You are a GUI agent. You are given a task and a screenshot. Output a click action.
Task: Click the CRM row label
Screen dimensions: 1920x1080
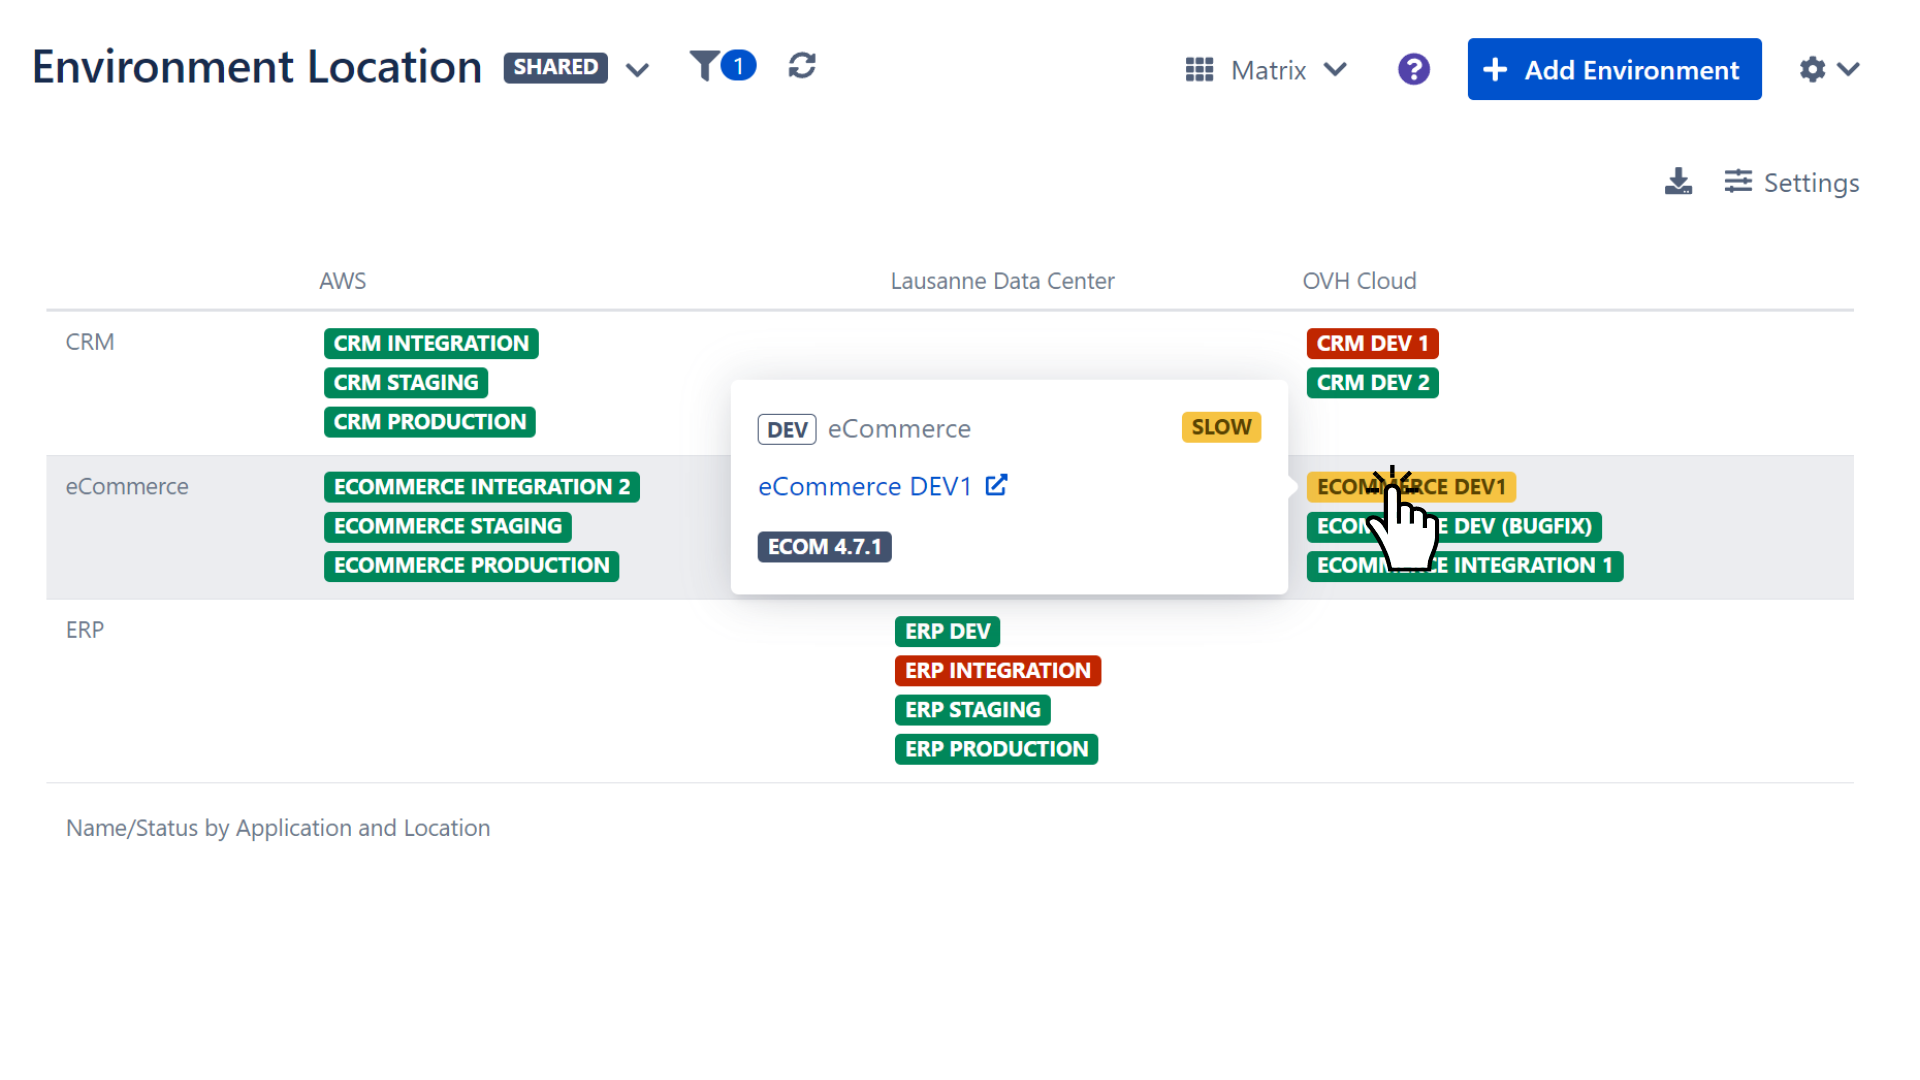(90, 342)
